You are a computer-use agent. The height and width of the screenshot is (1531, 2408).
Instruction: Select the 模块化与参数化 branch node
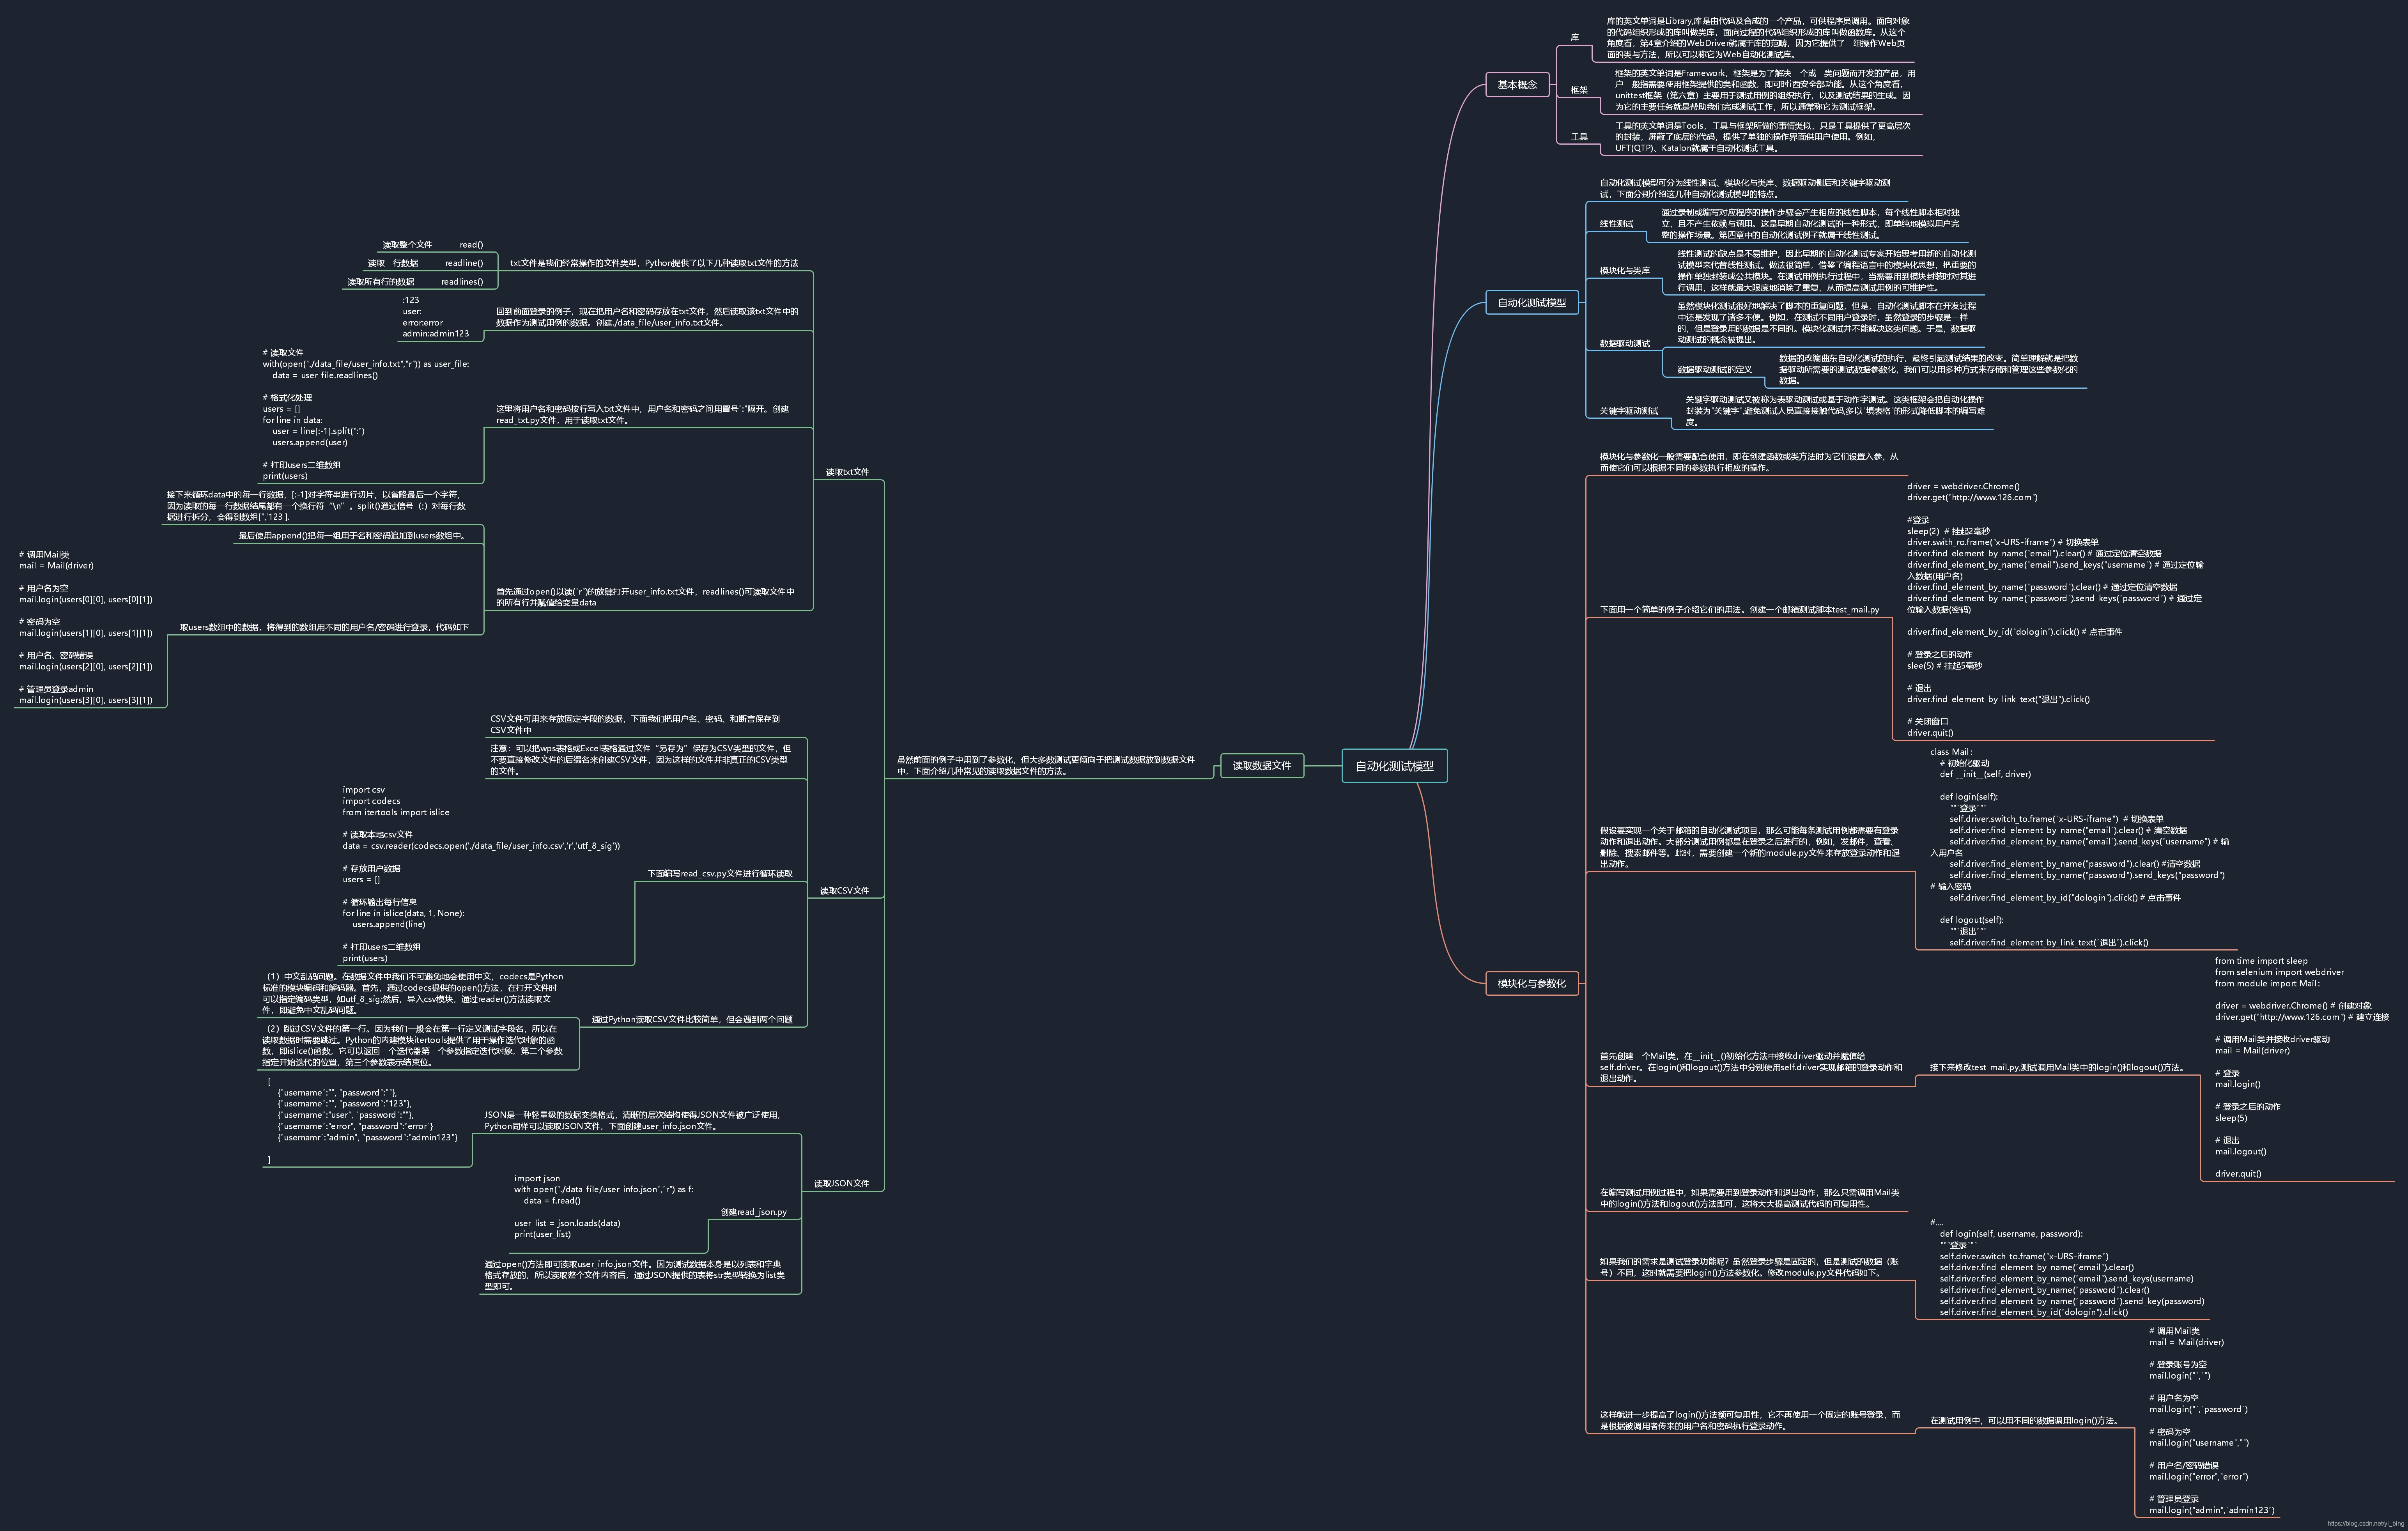click(x=1531, y=984)
